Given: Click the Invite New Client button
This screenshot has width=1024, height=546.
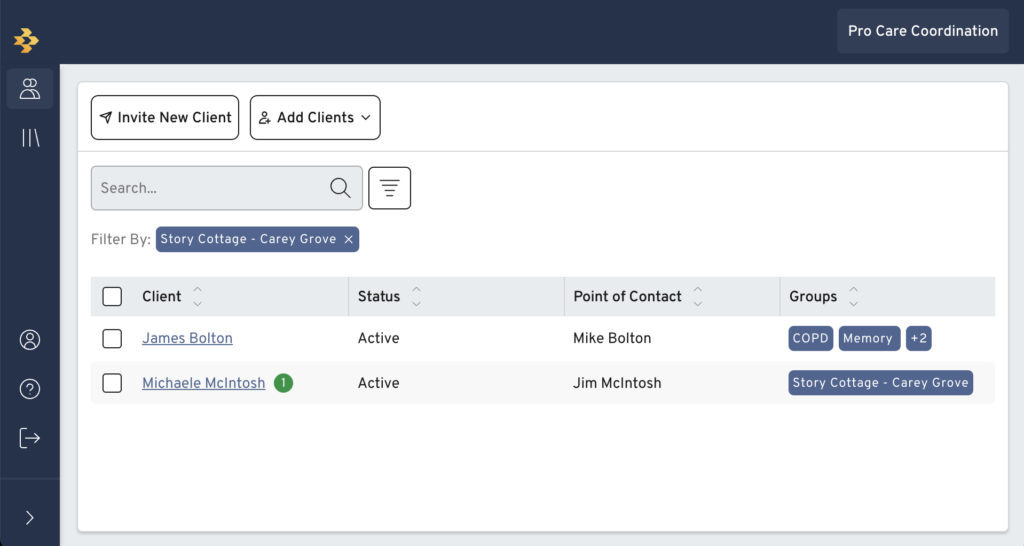Looking at the screenshot, I should (x=165, y=118).
